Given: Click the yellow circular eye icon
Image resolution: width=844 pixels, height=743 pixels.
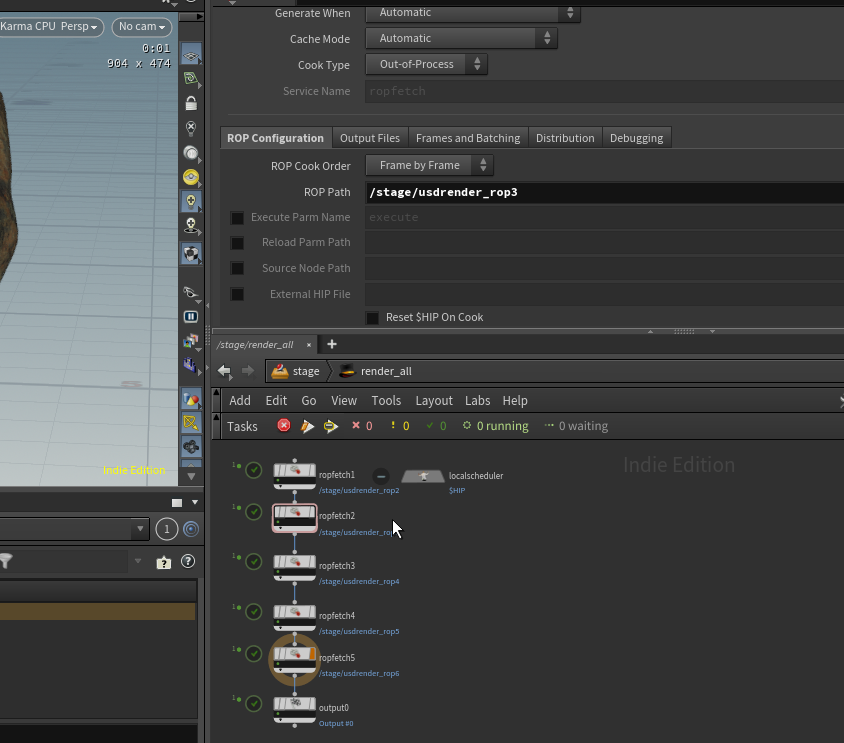Looking at the screenshot, I should [x=191, y=177].
